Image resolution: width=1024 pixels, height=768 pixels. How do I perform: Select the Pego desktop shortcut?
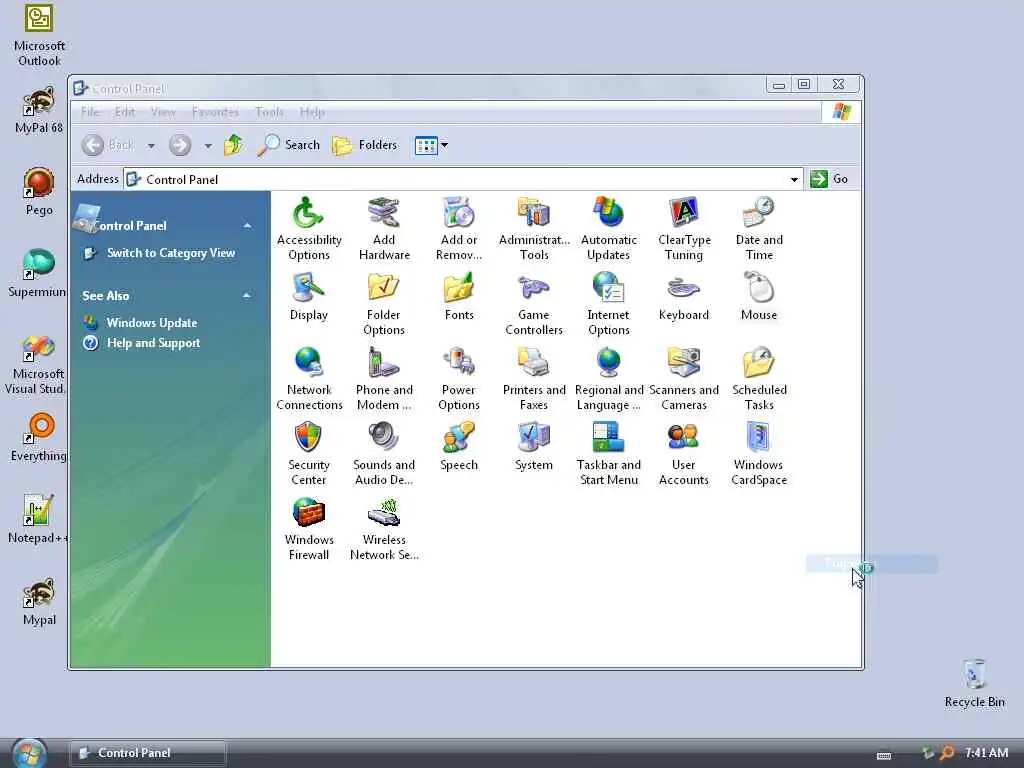(39, 191)
